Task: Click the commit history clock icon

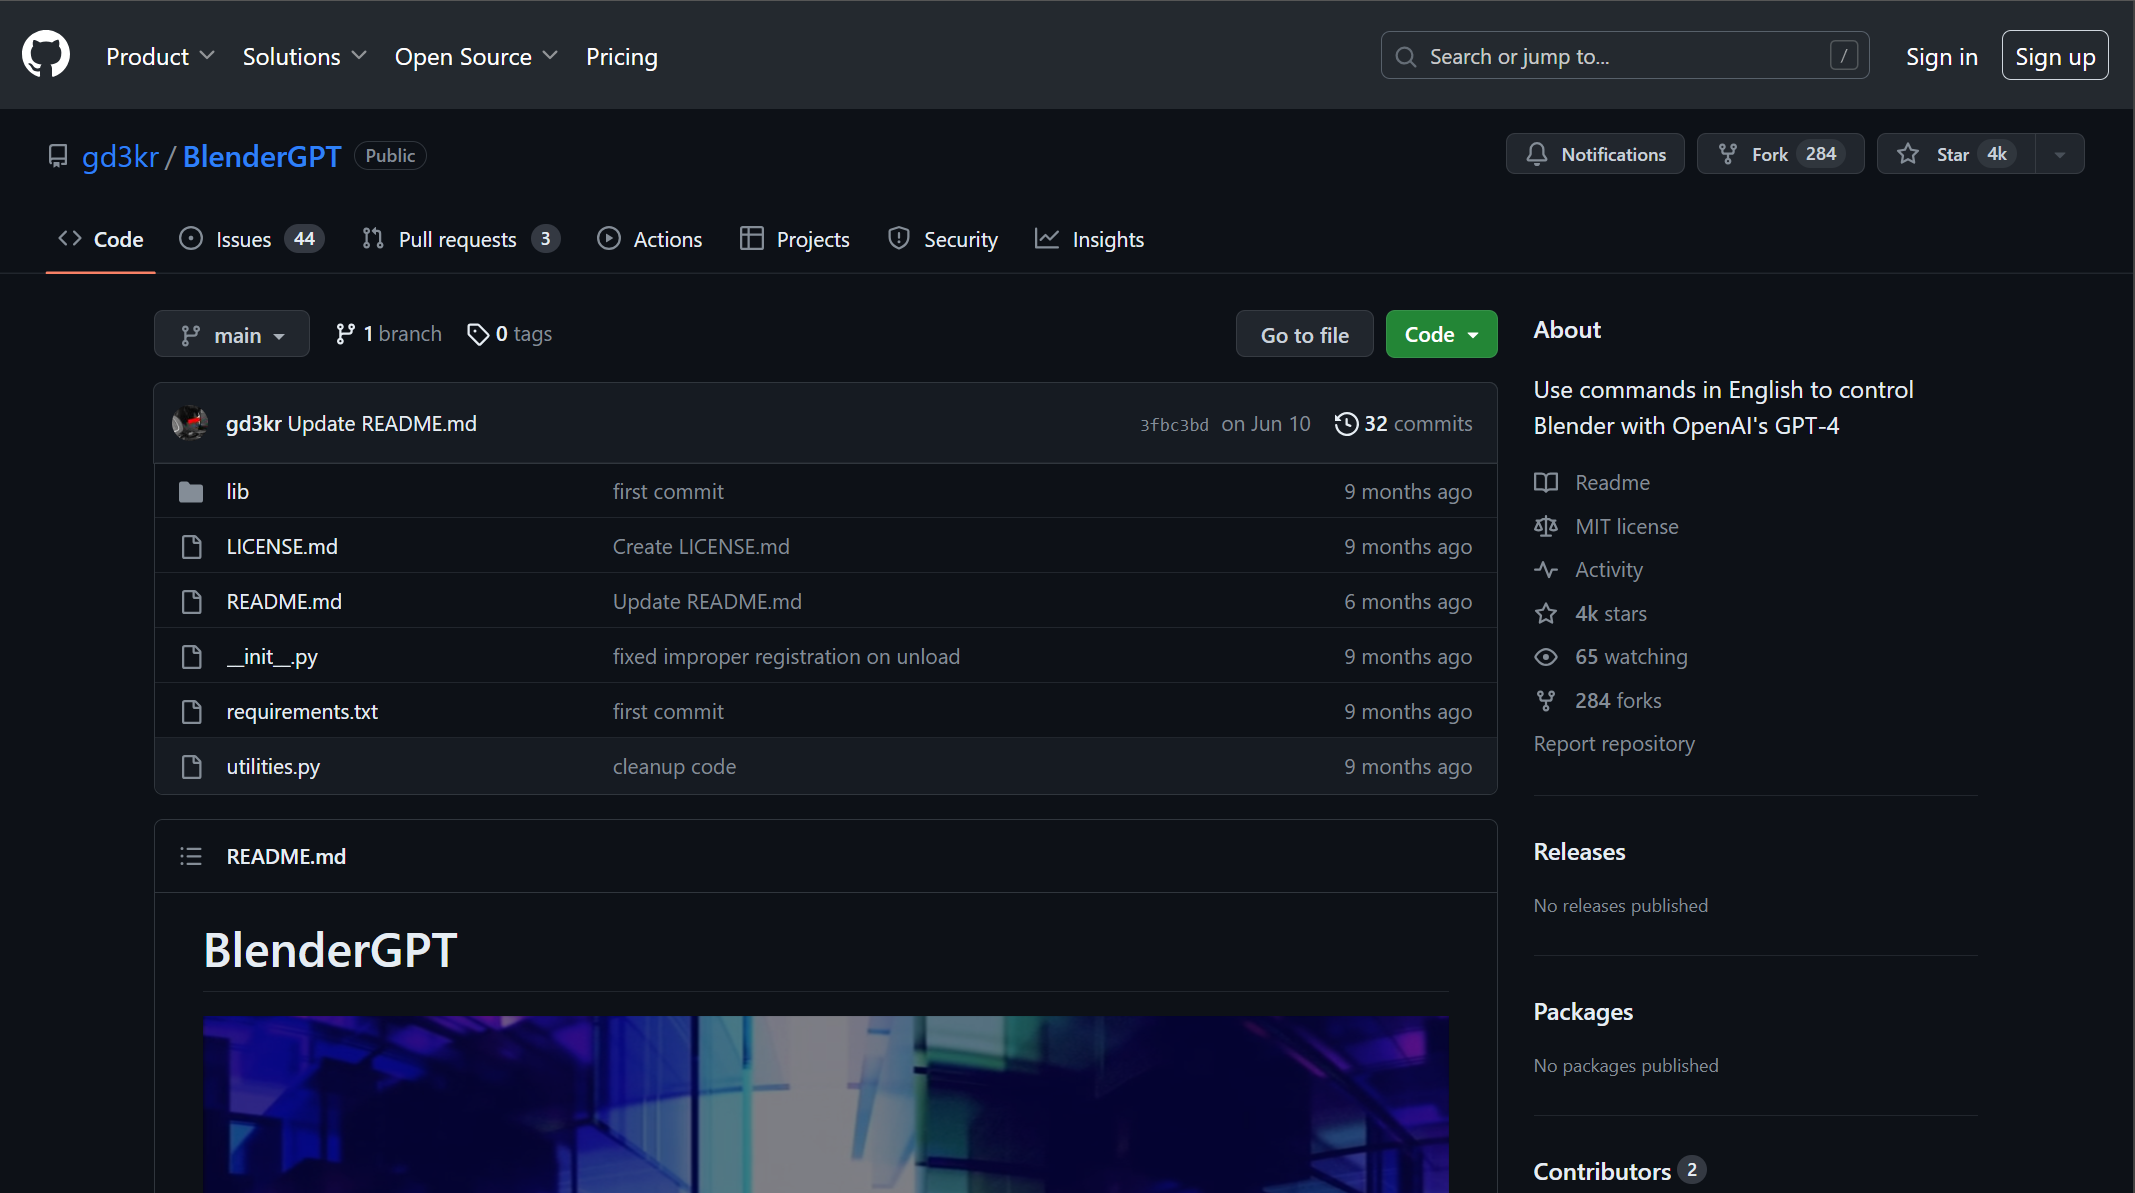Action: coord(1346,424)
